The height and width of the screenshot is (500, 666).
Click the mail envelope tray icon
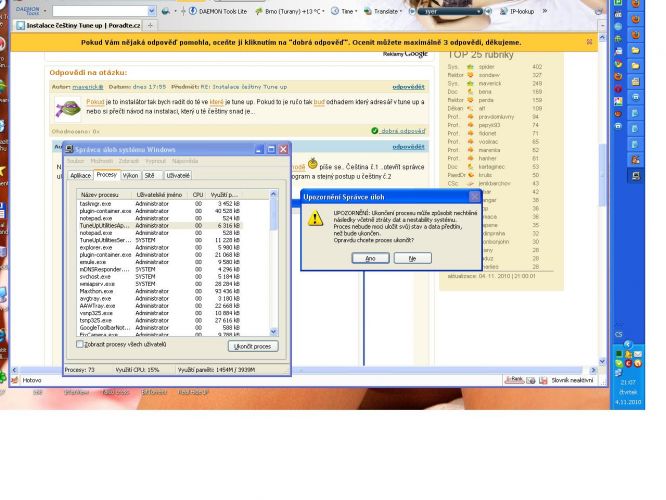click(x=638, y=354)
